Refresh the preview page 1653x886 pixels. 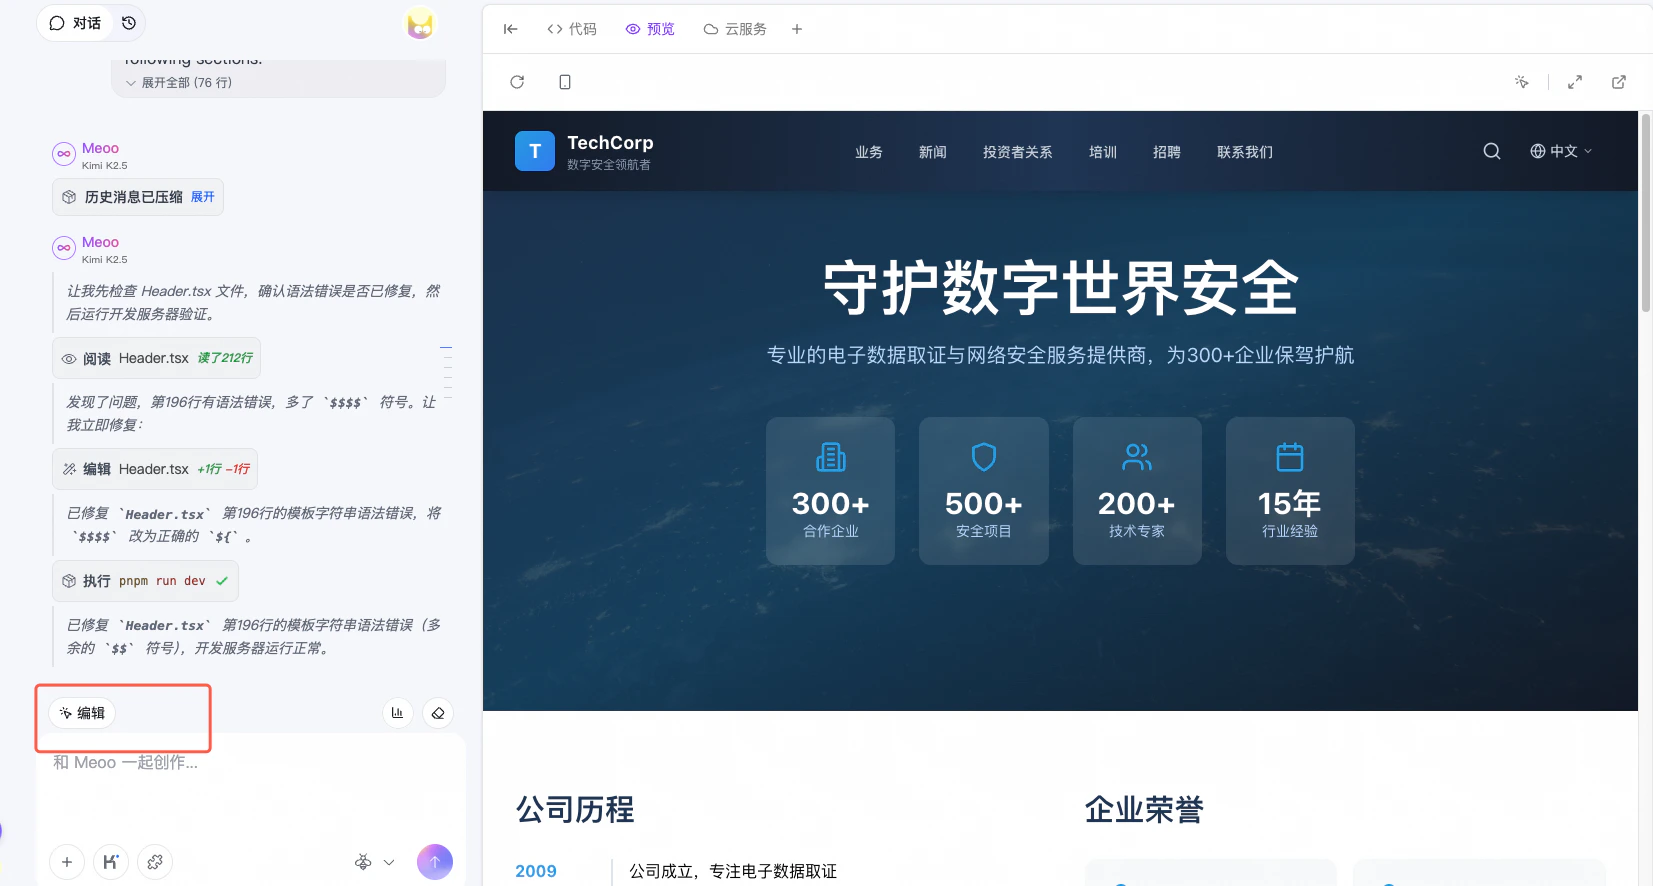click(517, 82)
